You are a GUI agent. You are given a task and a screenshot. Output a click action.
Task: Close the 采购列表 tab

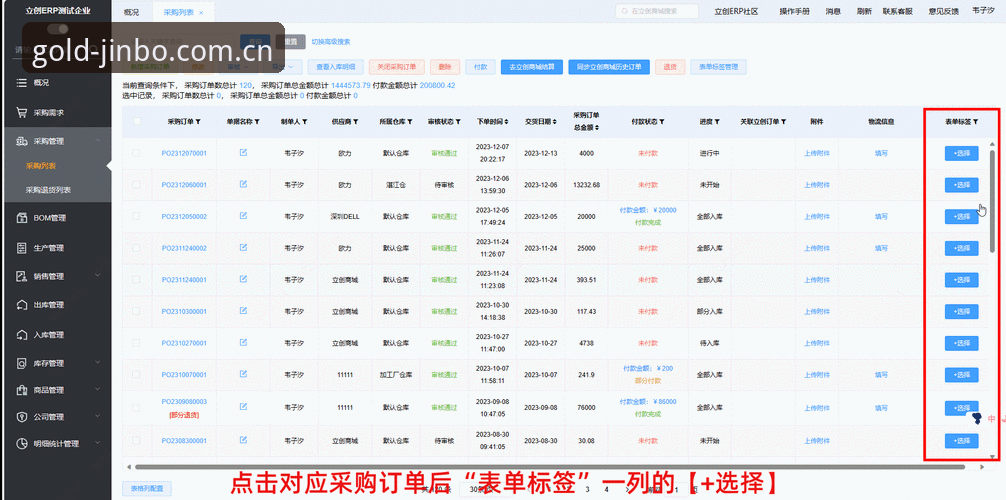(201, 12)
